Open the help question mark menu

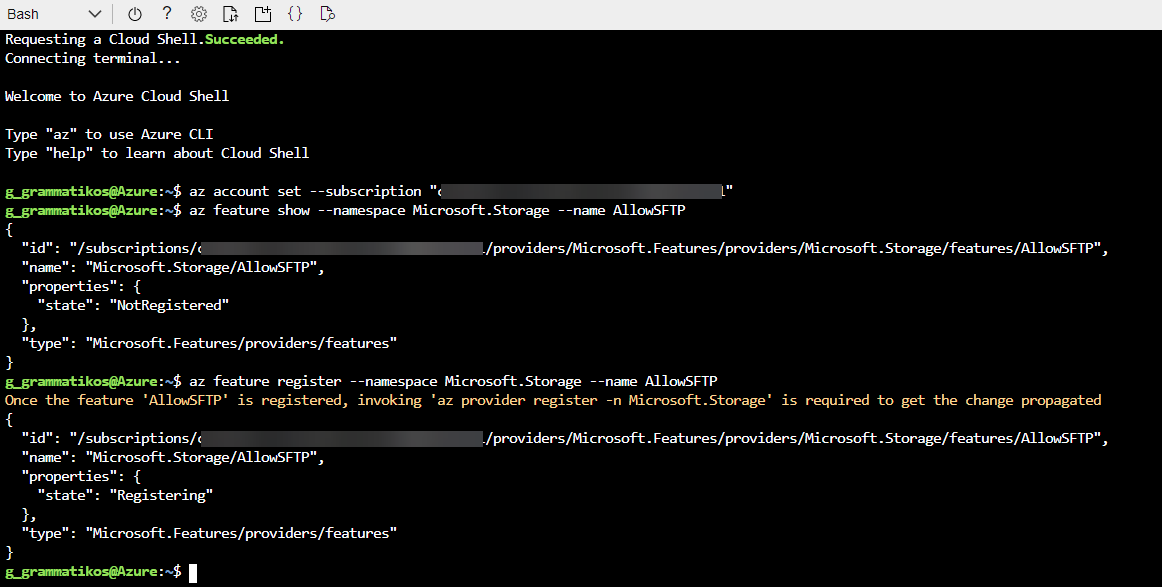(167, 13)
